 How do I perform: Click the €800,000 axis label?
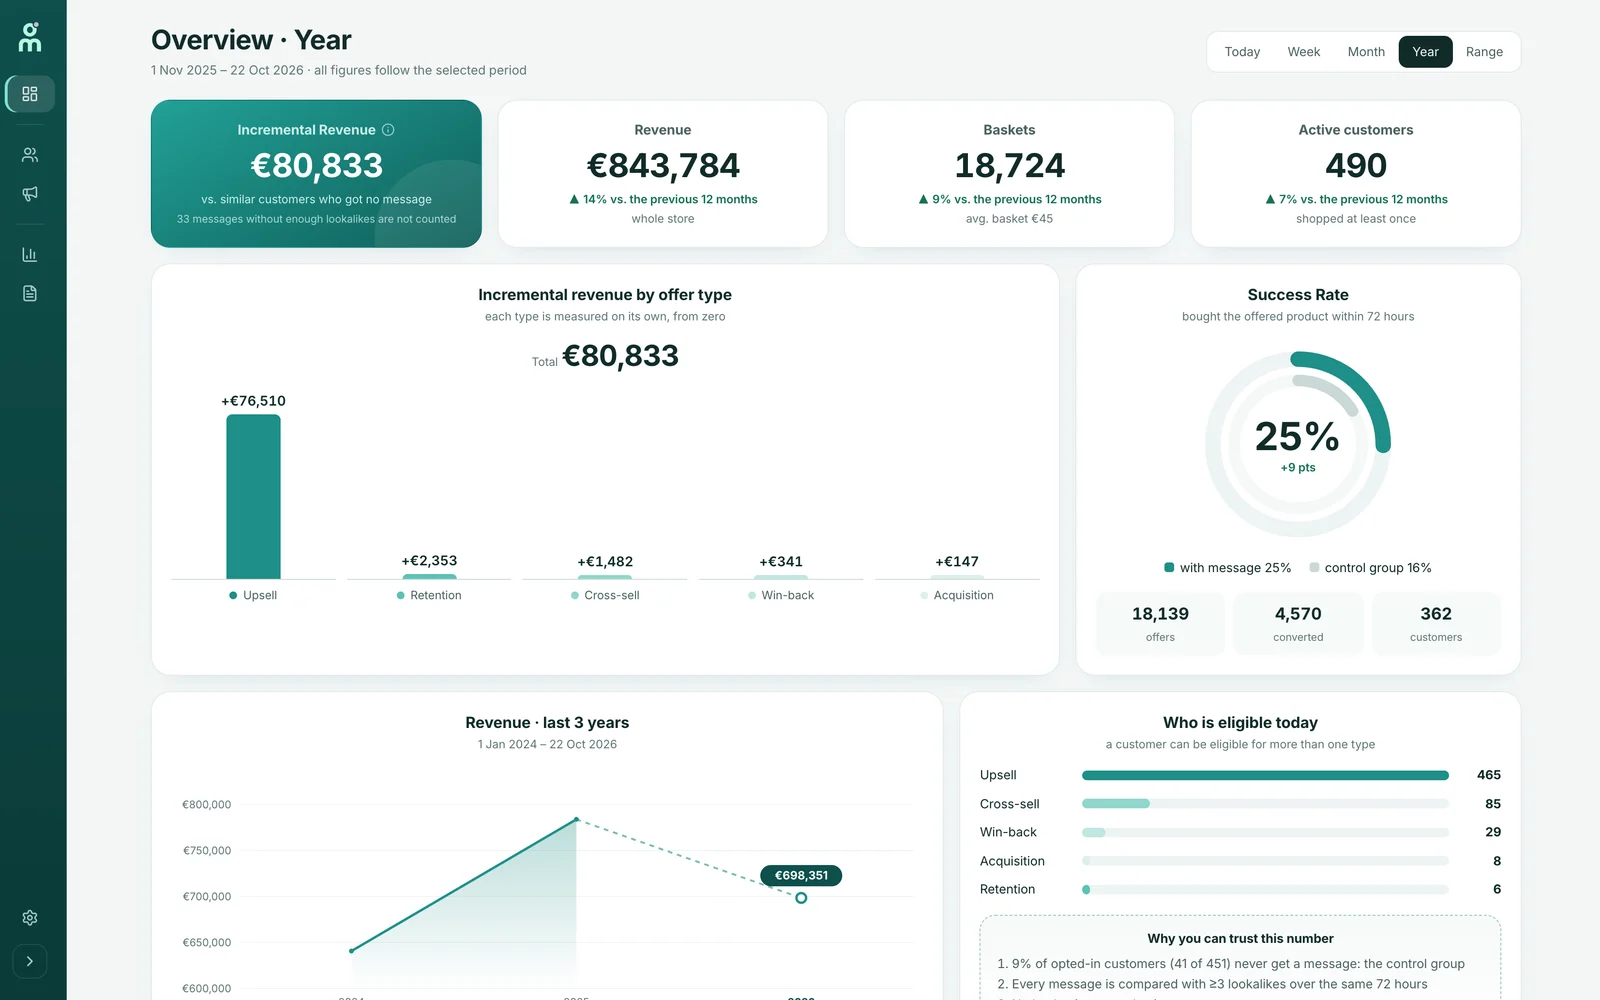point(206,805)
